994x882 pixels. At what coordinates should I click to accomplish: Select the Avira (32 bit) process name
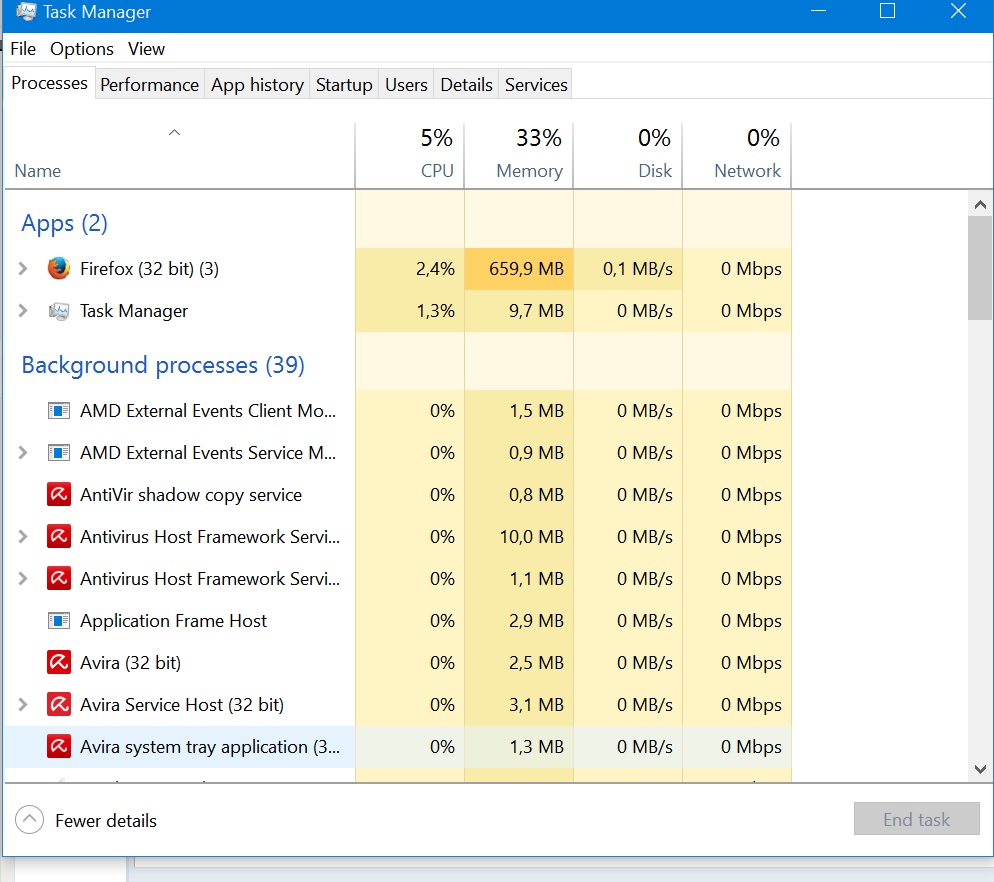131,663
